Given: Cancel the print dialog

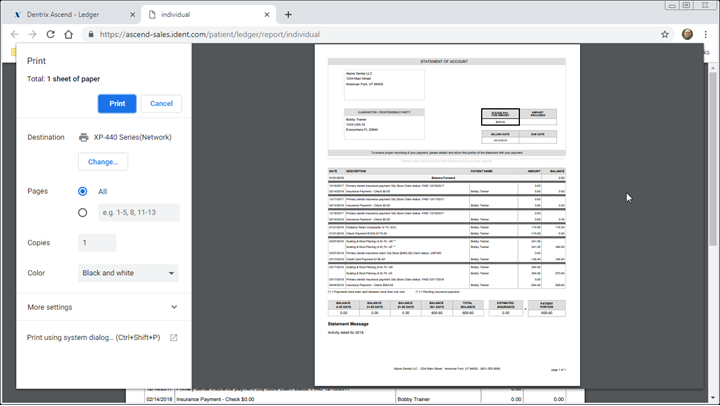Looking at the screenshot, I should click(161, 103).
